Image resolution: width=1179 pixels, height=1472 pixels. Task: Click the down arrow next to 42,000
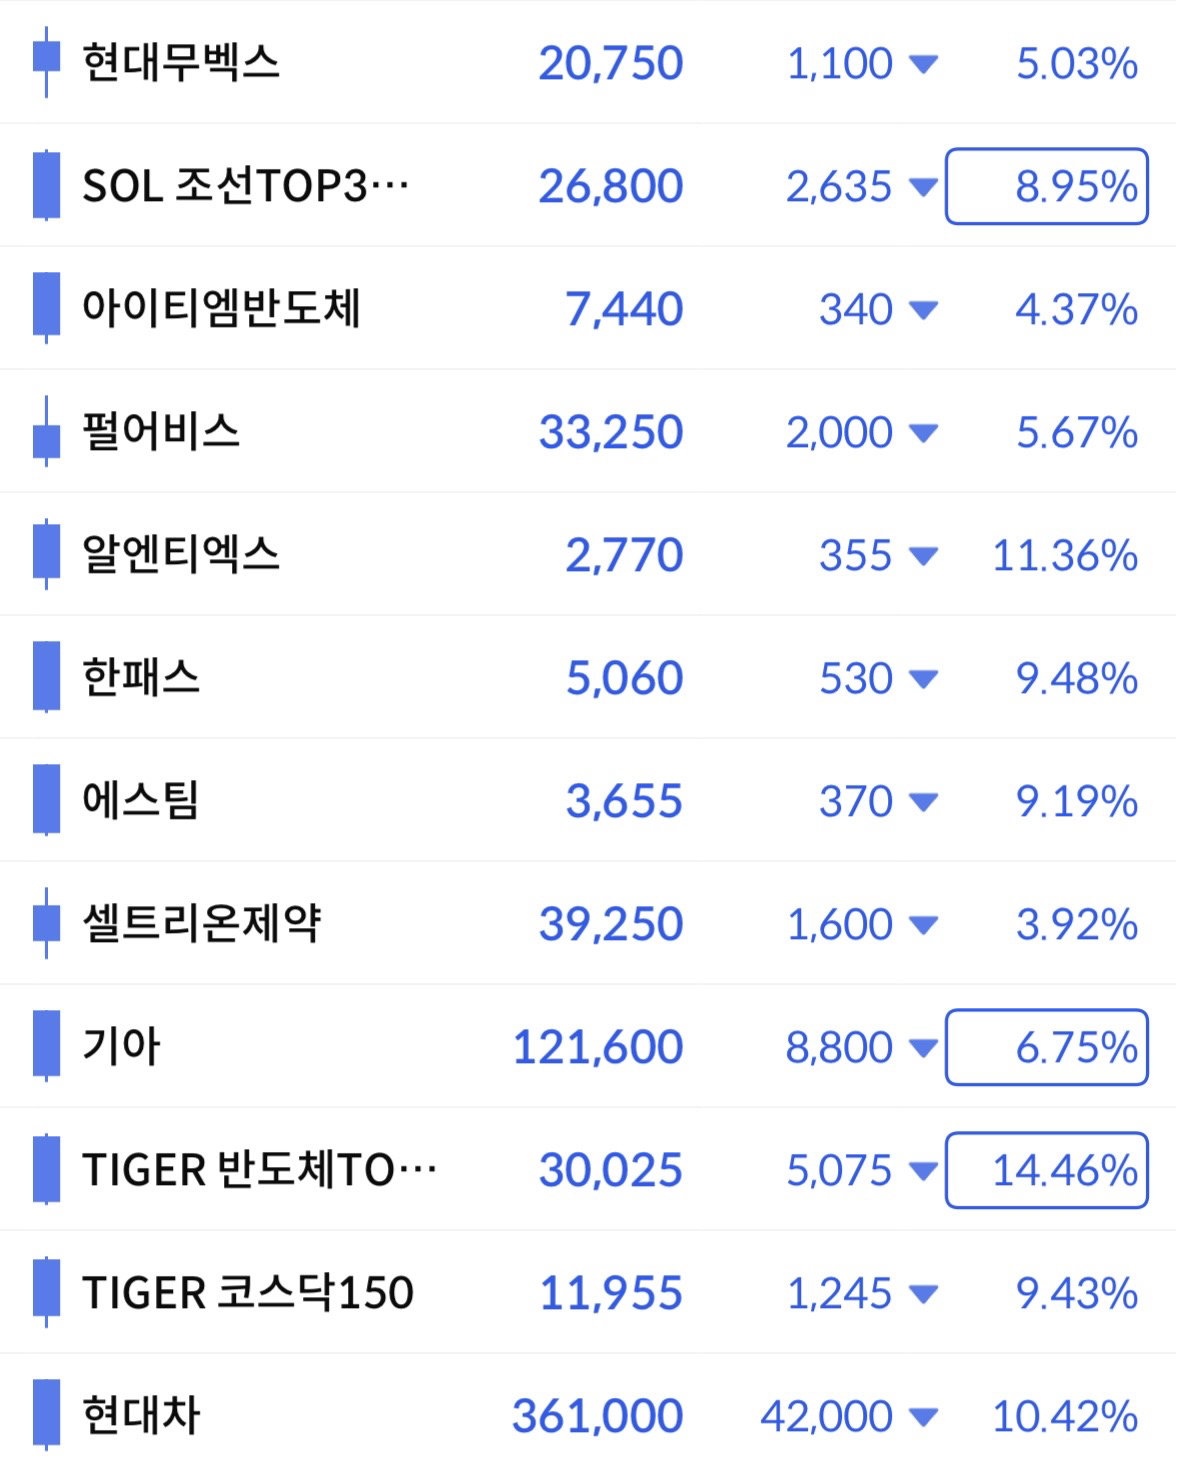(923, 1417)
